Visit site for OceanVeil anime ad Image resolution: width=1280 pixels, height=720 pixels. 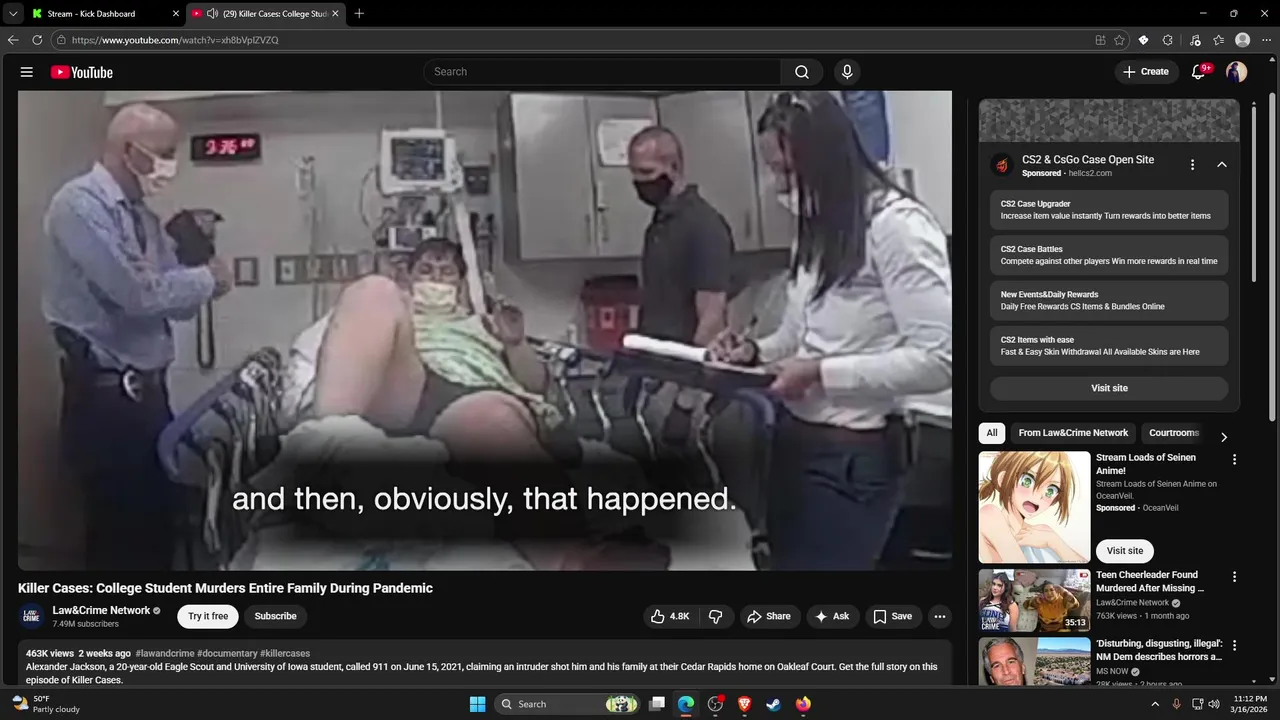(1125, 551)
